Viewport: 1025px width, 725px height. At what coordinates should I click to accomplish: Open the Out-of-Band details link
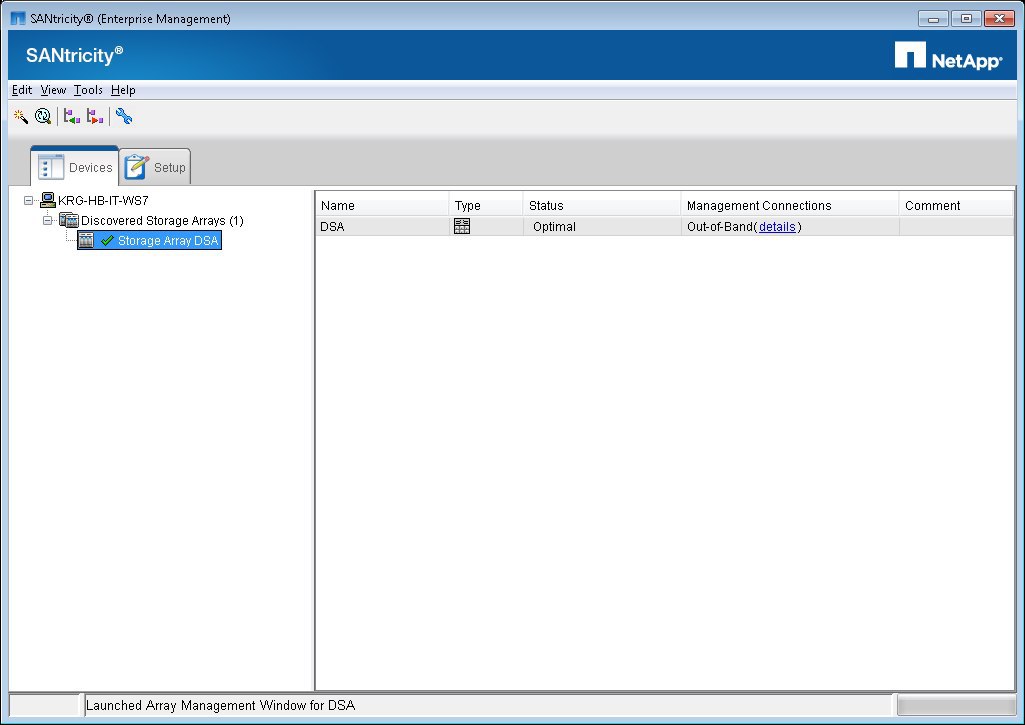tap(777, 227)
